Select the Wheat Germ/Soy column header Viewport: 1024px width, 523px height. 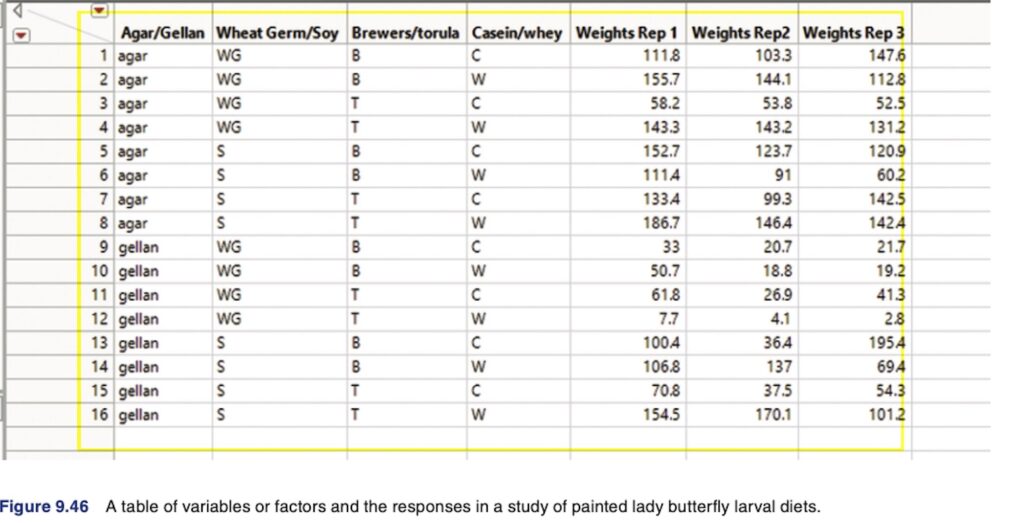279,33
